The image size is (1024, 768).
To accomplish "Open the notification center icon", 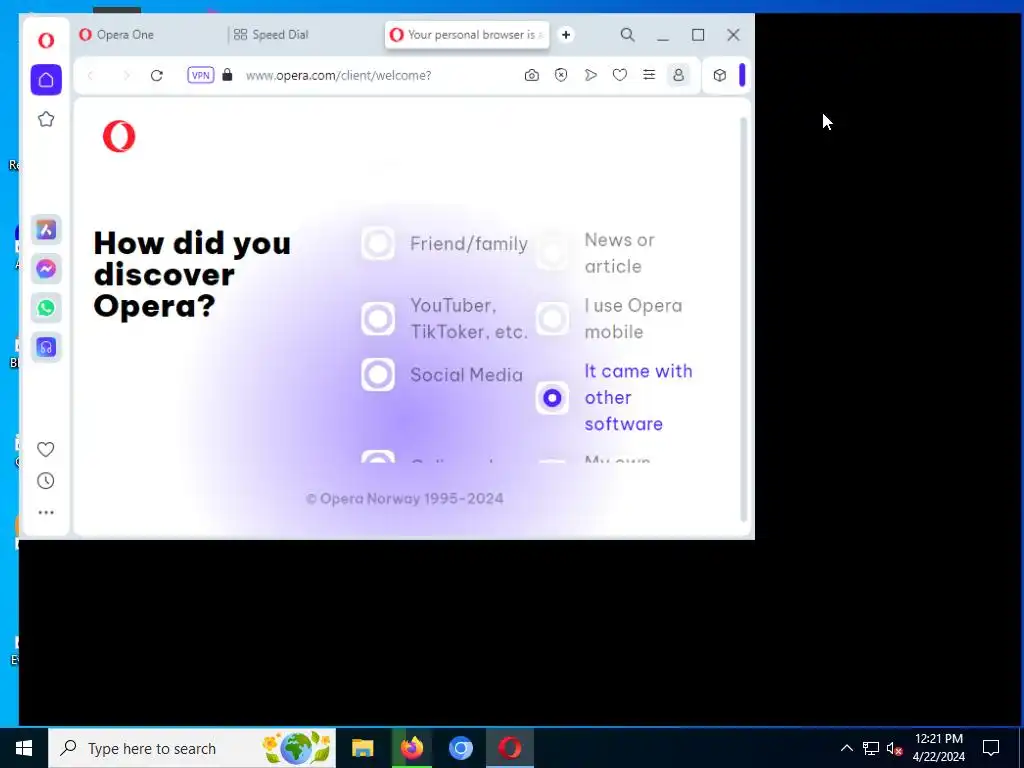I will pos(991,748).
